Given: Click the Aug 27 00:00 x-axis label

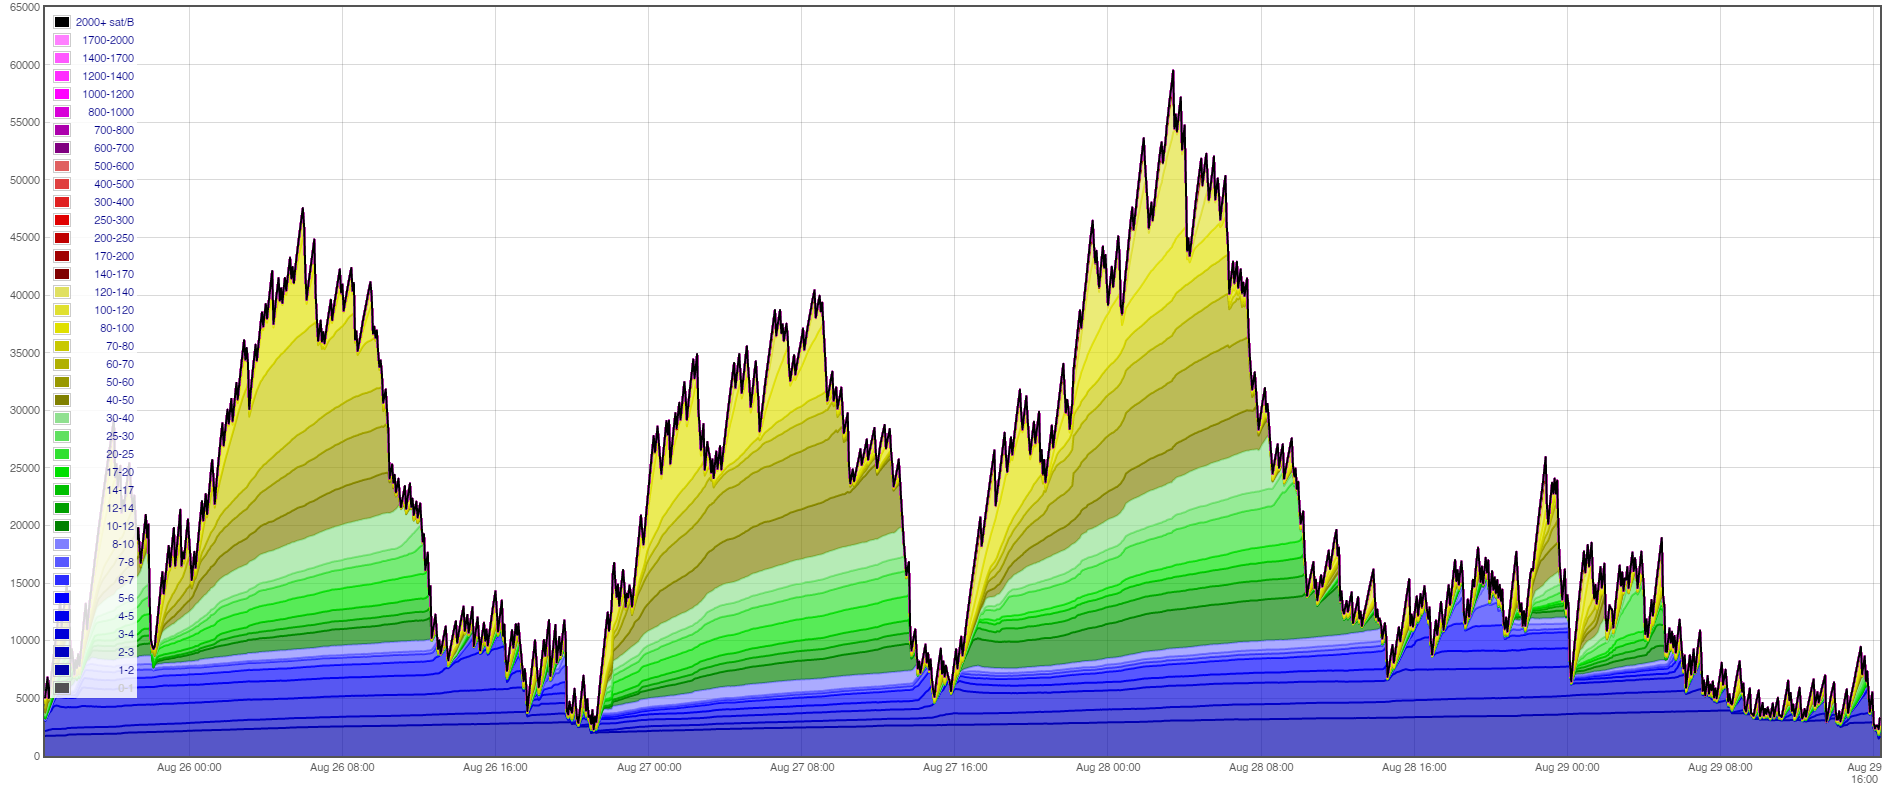Looking at the screenshot, I should coord(649,768).
